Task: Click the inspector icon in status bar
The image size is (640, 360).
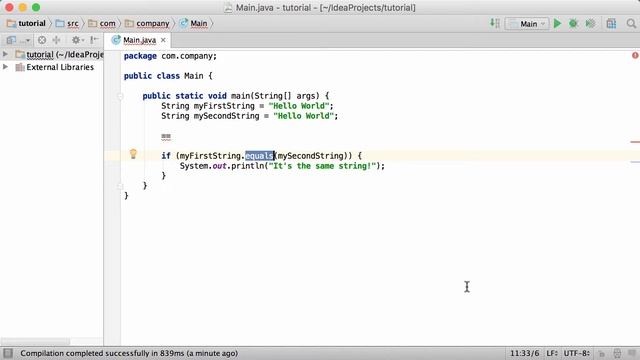Action: (617, 353)
